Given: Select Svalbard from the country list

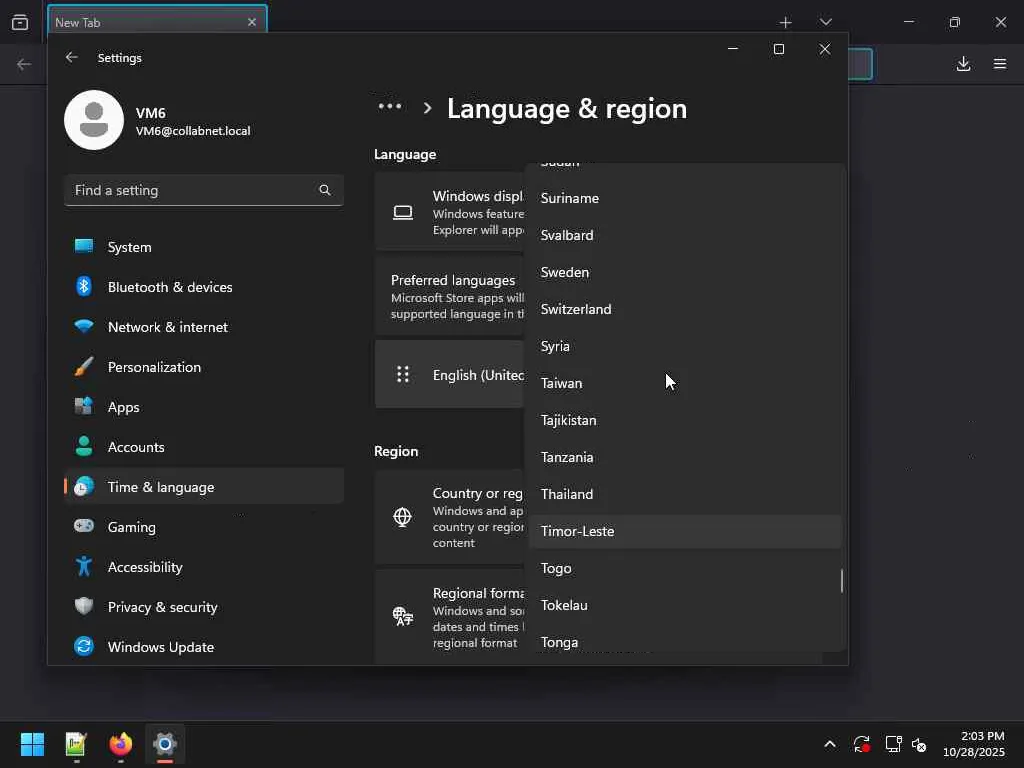Looking at the screenshot, I should (x=684, y=235).
